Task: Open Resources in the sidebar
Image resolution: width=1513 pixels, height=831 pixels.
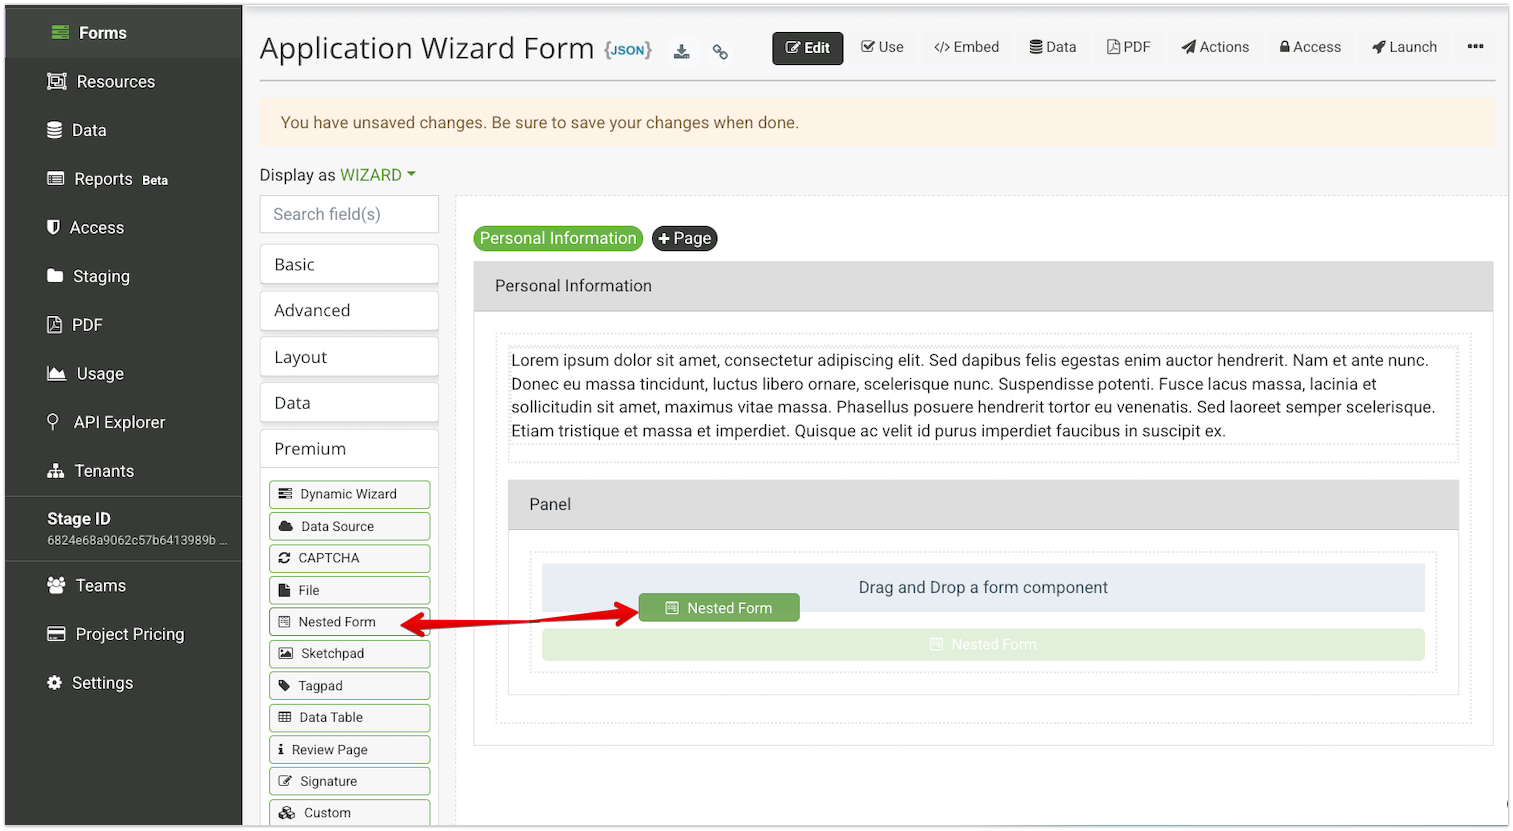Action: pos(115,82)
